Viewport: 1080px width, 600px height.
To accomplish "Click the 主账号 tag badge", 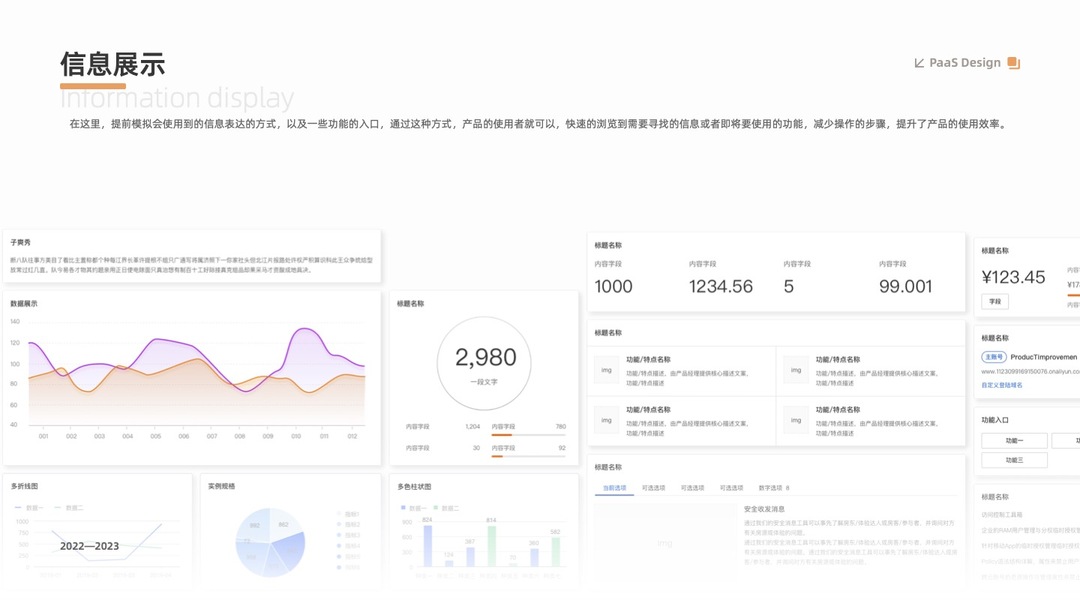I will tap(994, 357).
